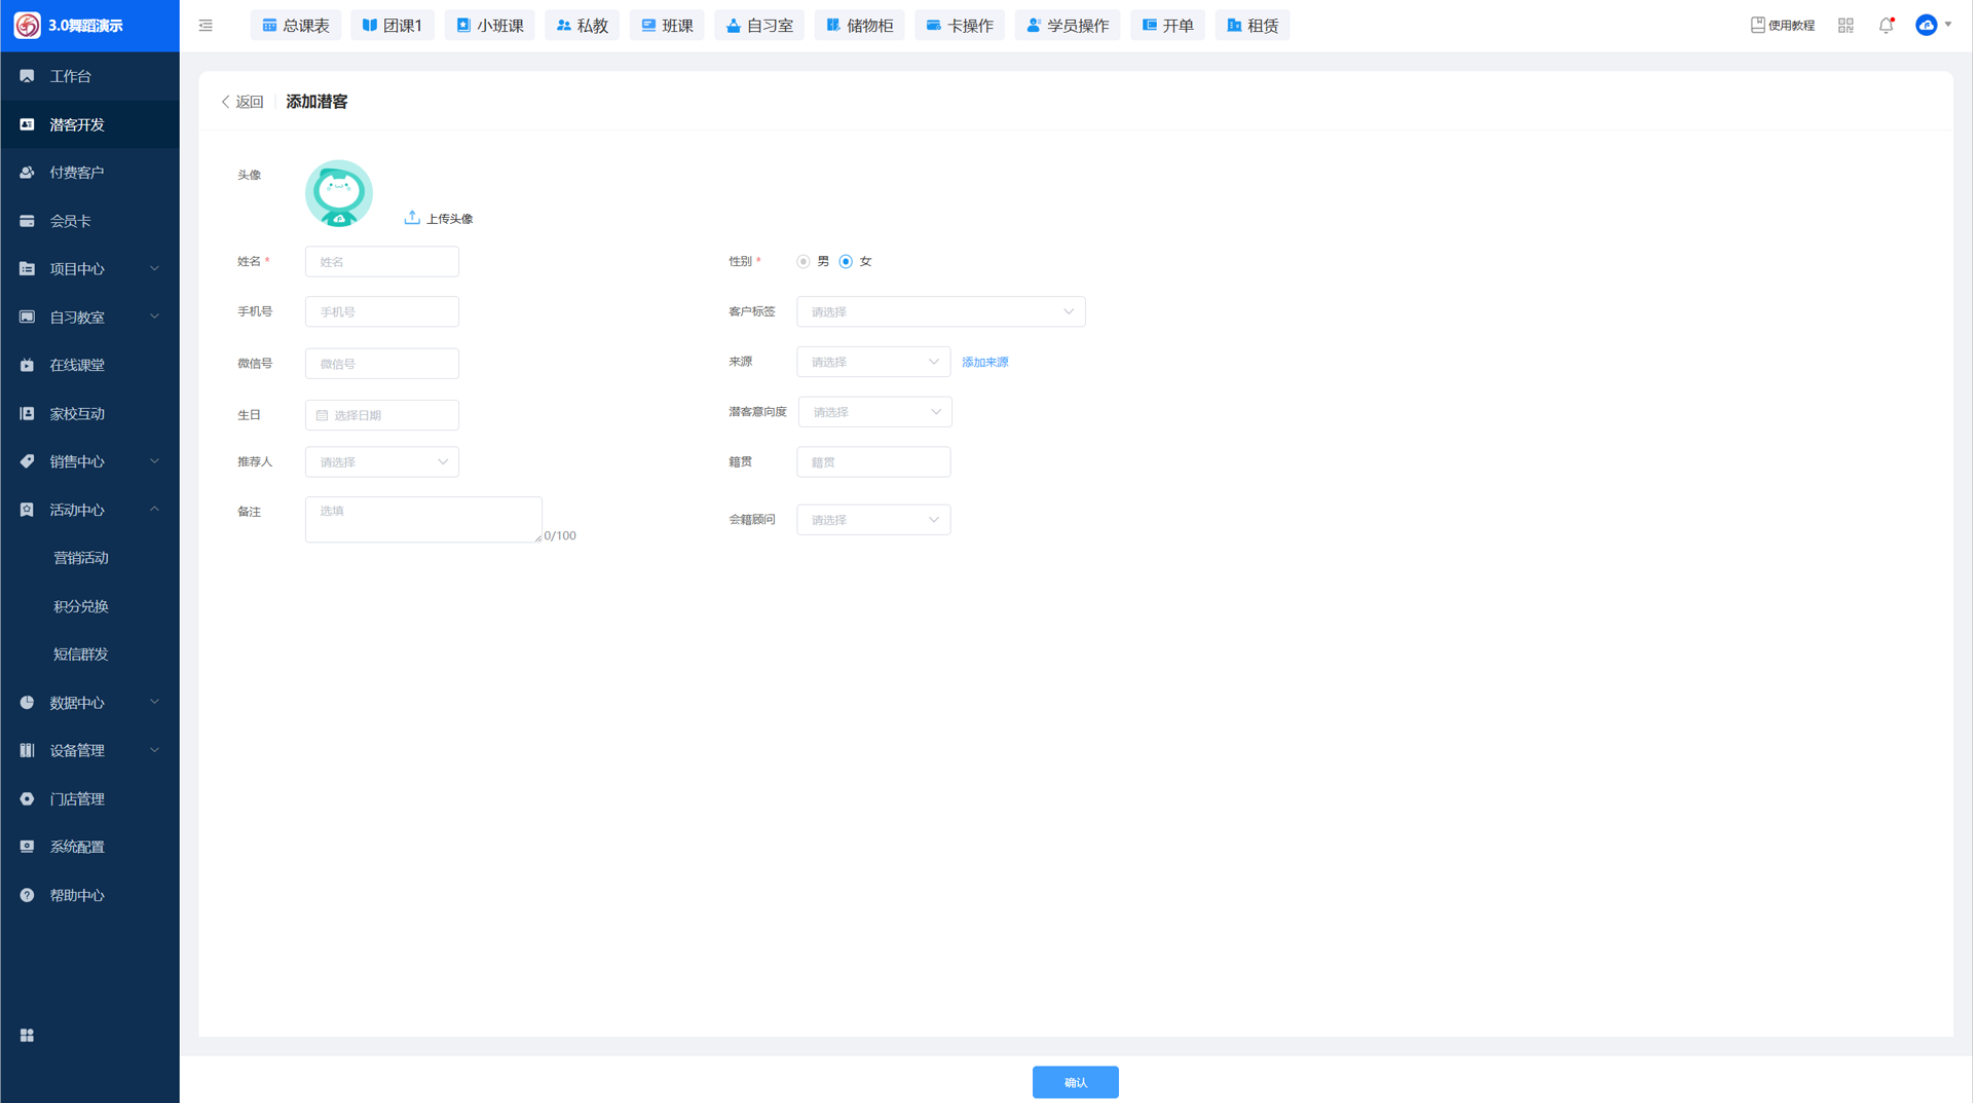Click the notification bell icon
This screenshot has width=1973, height=1103.
[x=1885, y=25]
